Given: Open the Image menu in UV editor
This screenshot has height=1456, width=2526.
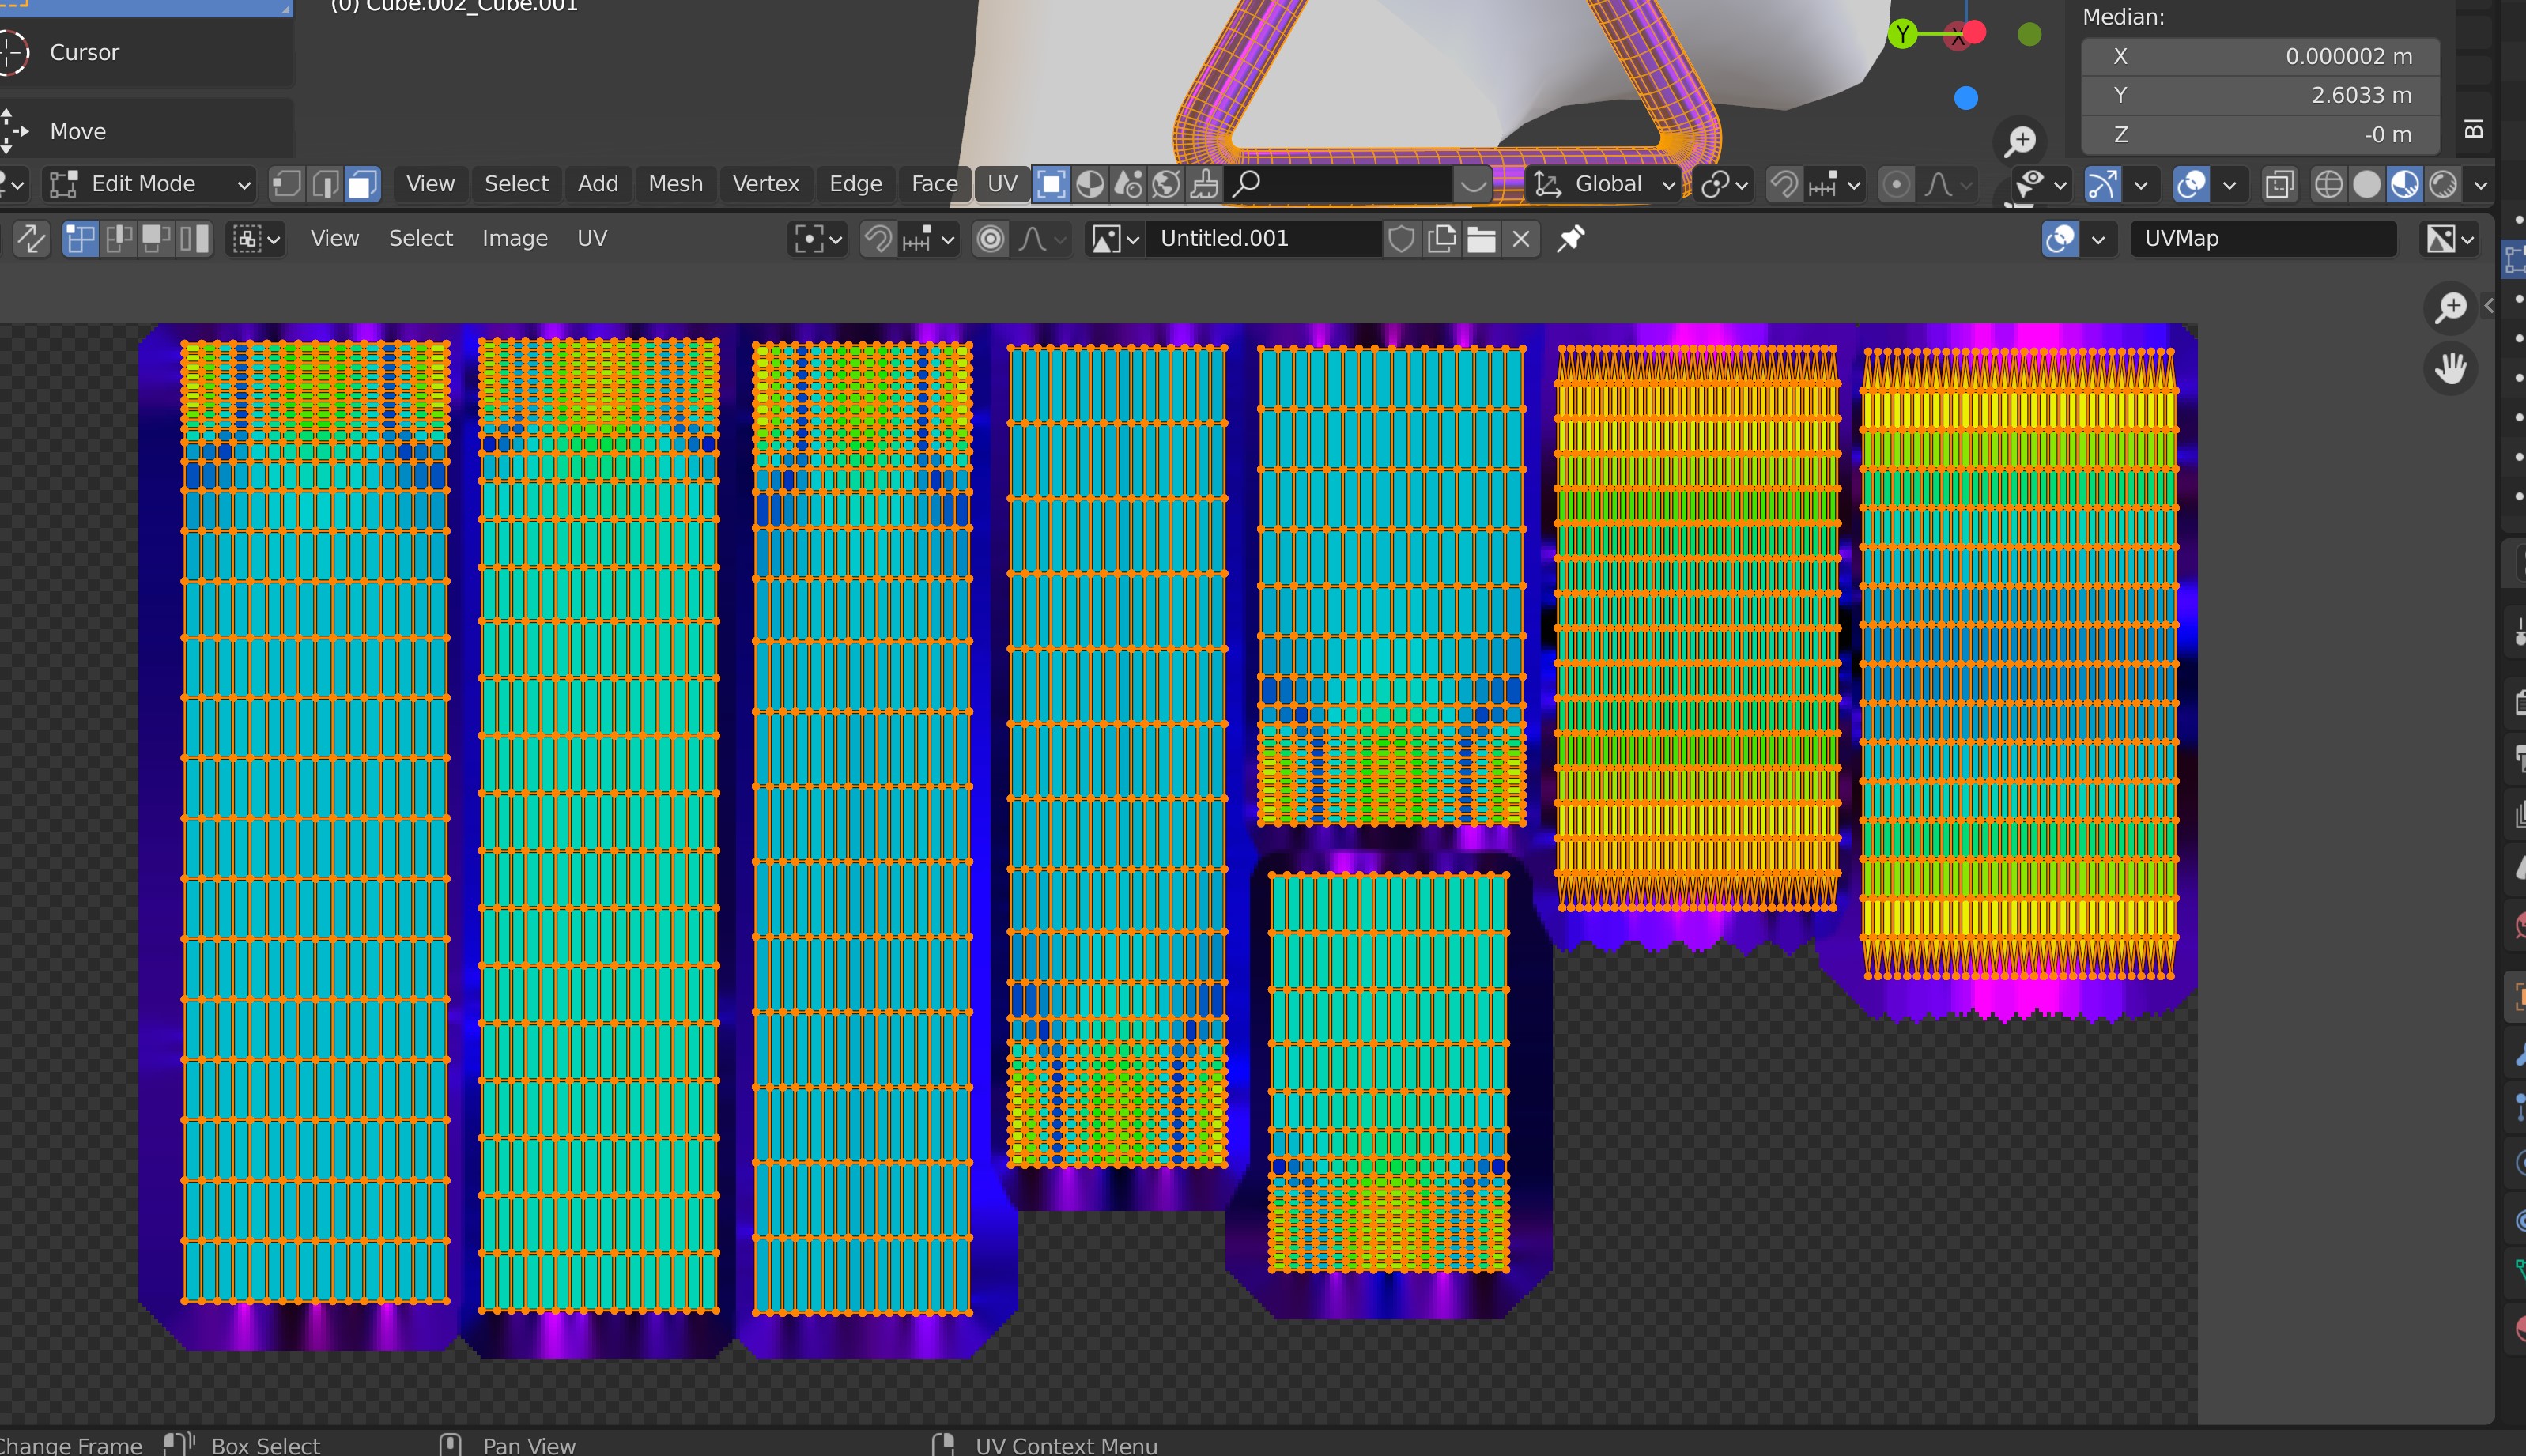Looking at the screenshot, I should coord(514,238).
